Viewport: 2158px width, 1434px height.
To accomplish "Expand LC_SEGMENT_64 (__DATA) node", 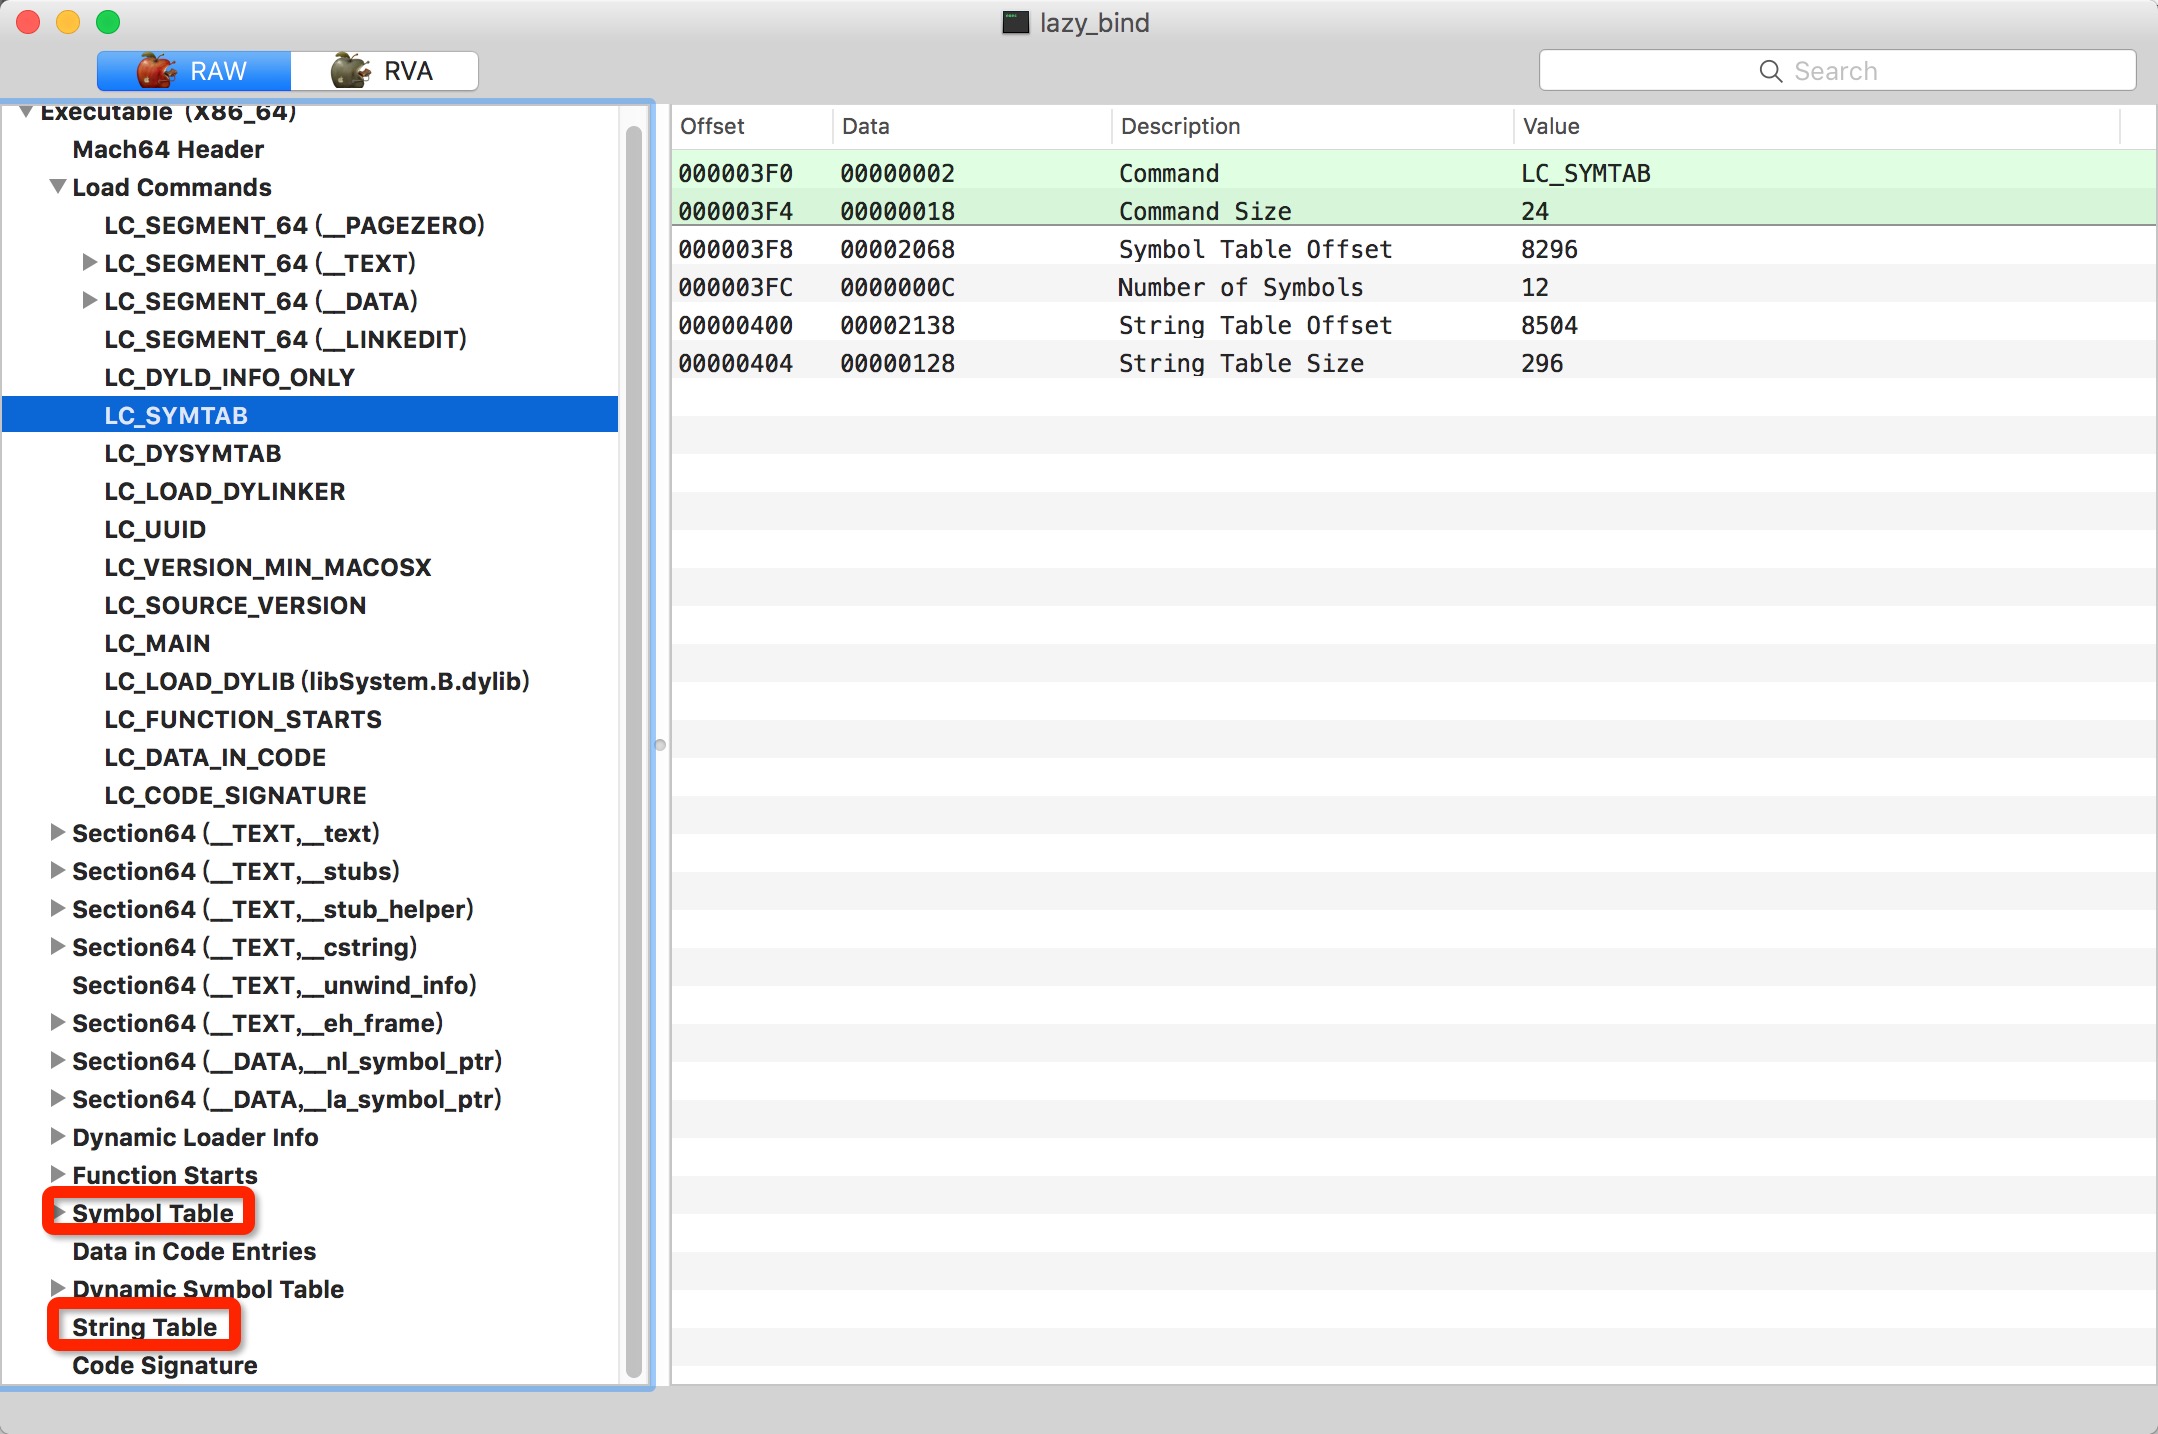I will pyautogui.click(x=89, y=301).
